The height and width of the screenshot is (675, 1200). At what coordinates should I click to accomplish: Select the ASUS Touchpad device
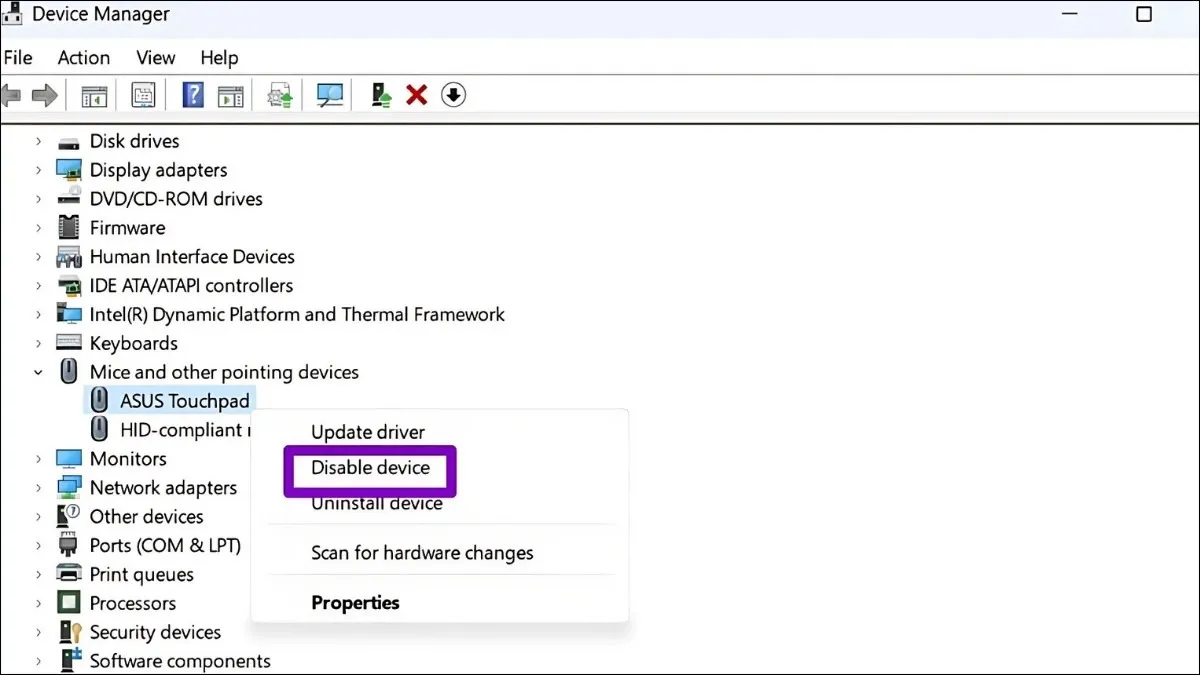tap(185, 401)
